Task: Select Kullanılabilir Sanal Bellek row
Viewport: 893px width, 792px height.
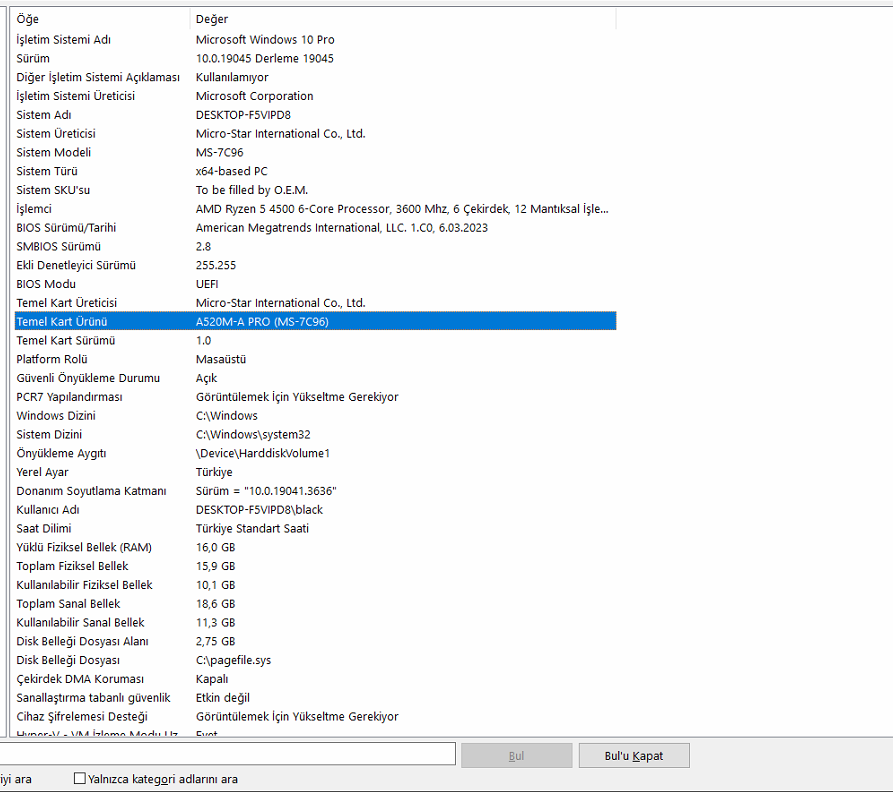Action: click(x=316, y=622)
